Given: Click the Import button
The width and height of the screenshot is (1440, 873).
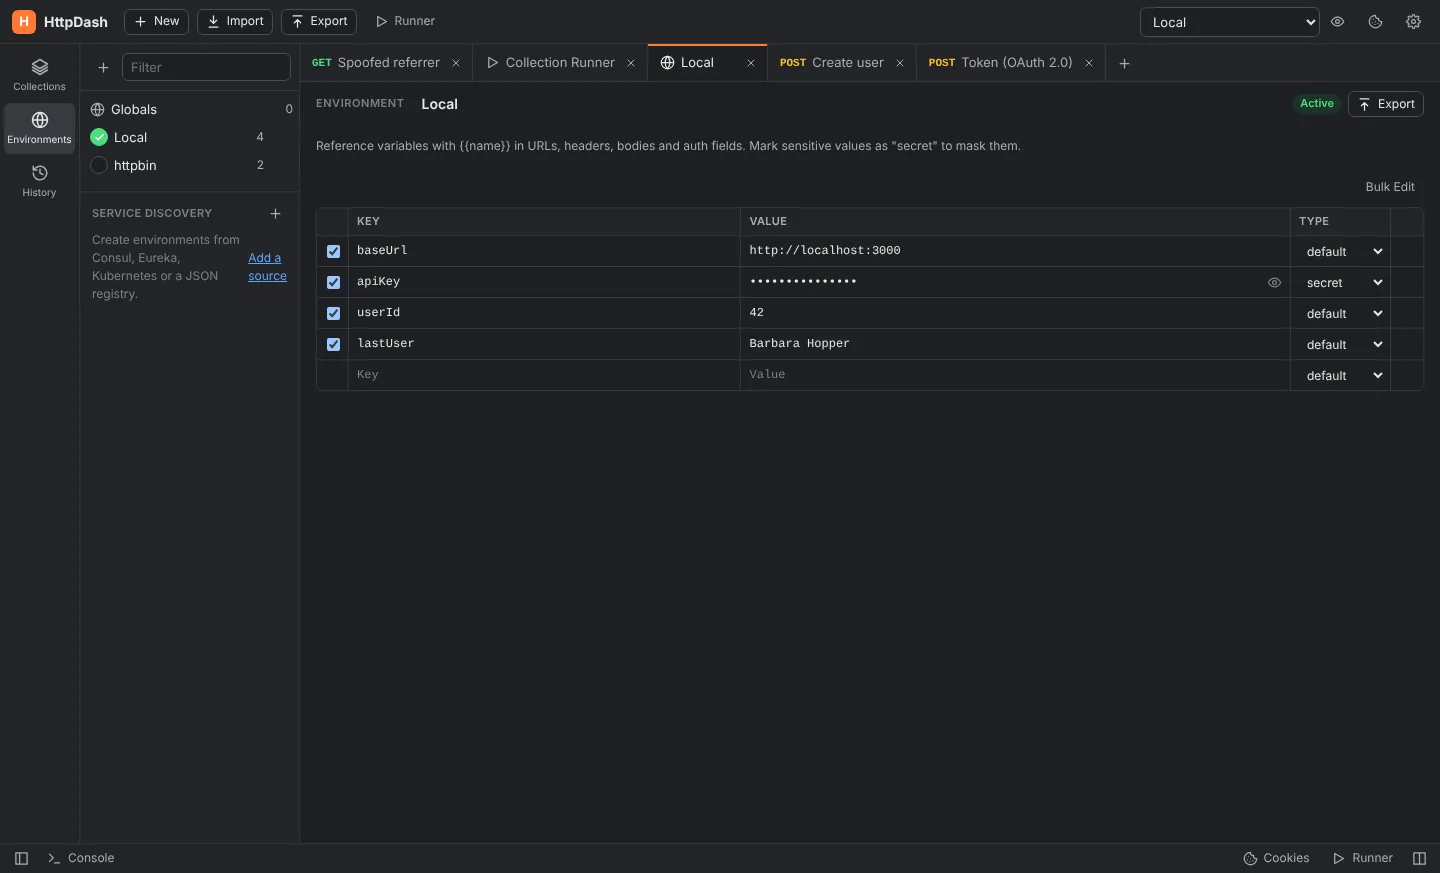Looking at the screenshot, I should click(x=235, y=21).
